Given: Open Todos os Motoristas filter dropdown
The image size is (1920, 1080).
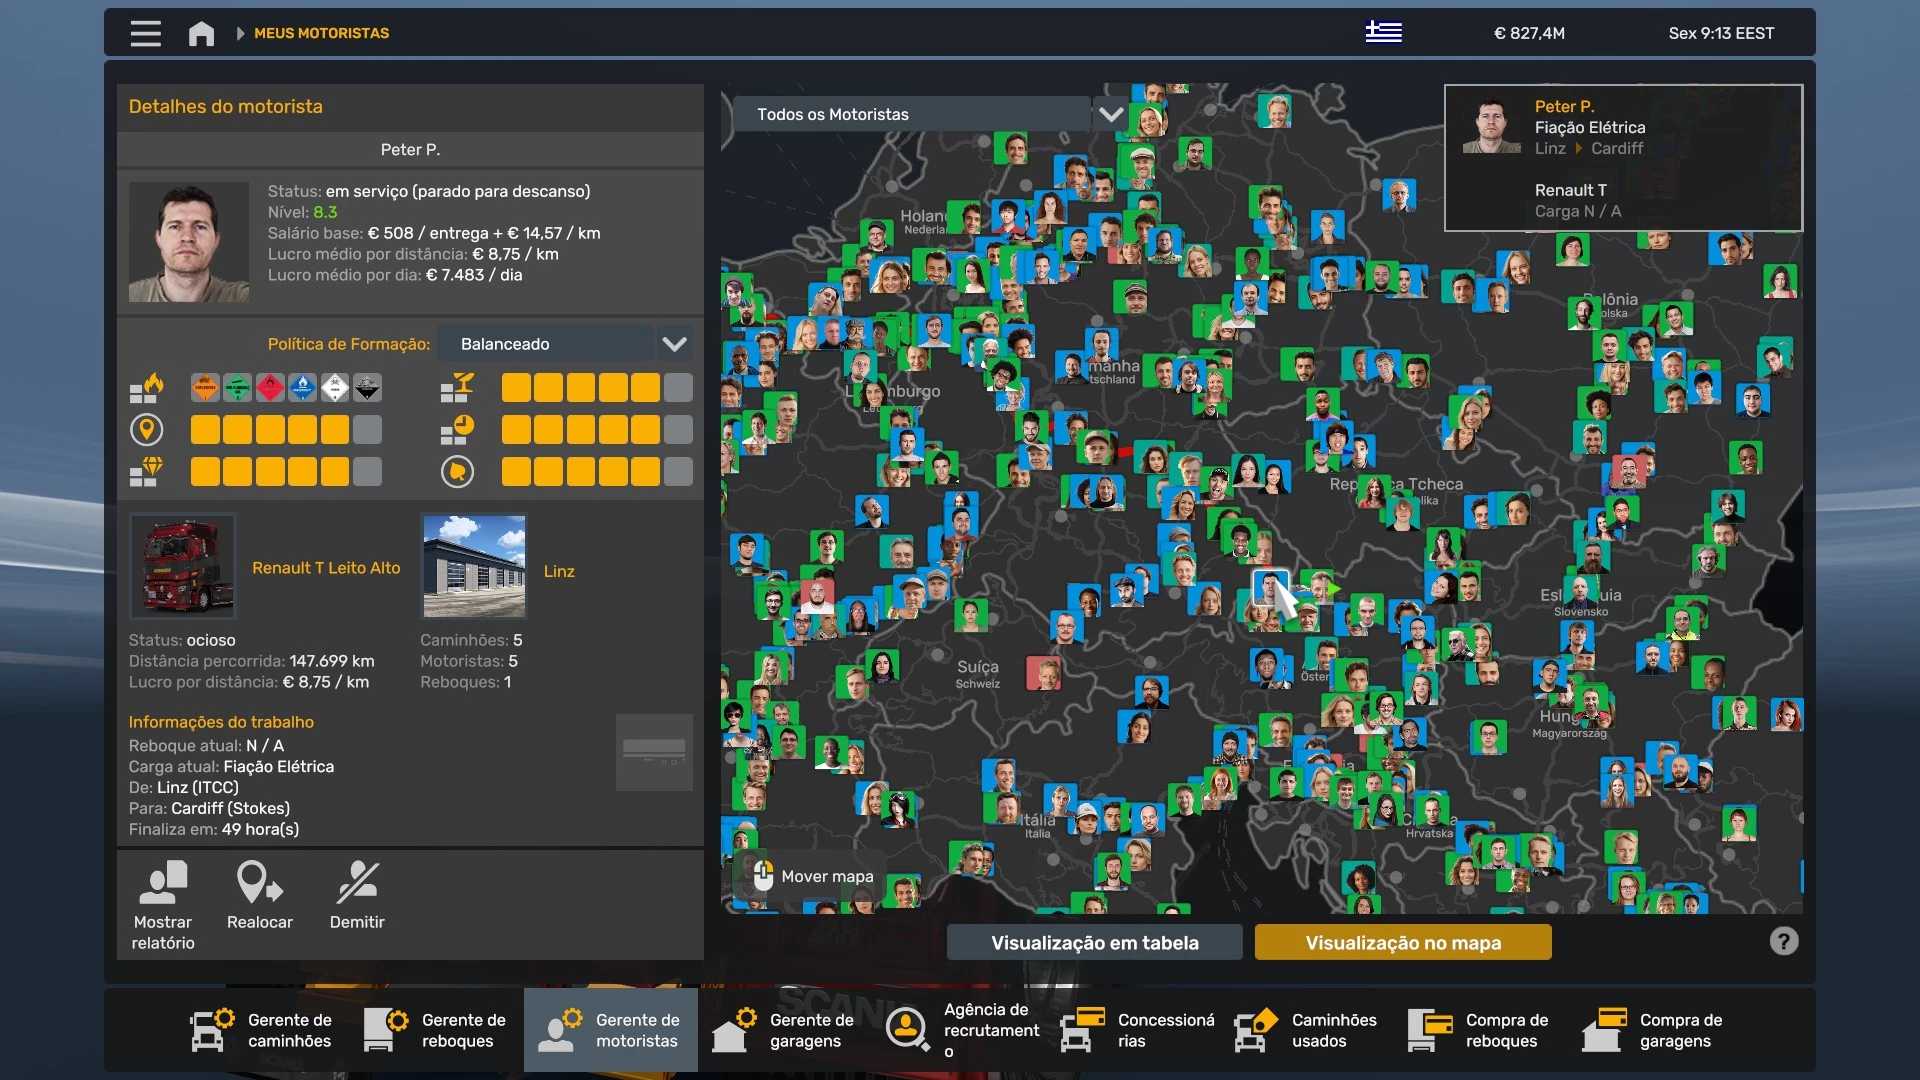Looking at the screenshot, I should pos(1110,114).
